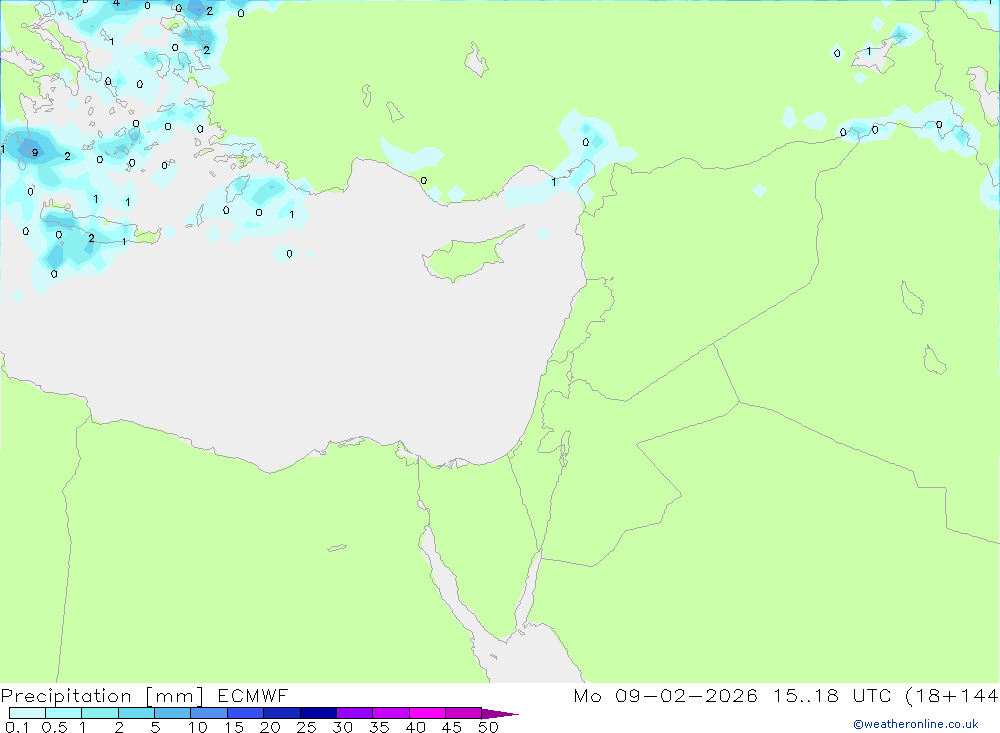Screen dimensions: 1000x733
Task: Click the above-50 arrow tip of legend
Action: tap(500, 713)
